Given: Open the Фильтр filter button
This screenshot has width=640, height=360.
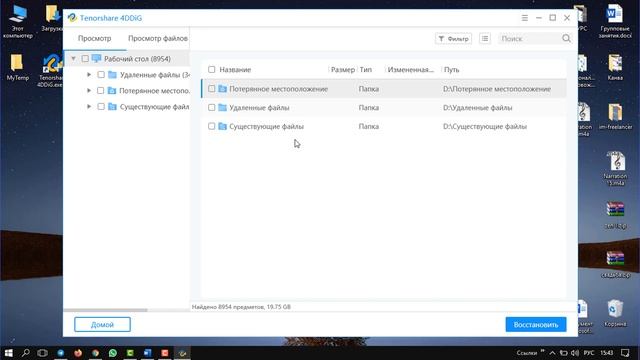Looking at the screenshot, I should (453, 38).
